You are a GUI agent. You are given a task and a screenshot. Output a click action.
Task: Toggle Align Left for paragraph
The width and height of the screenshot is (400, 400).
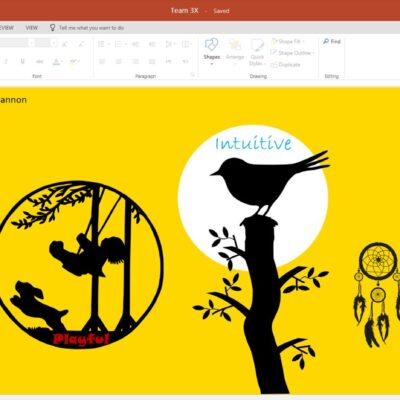pyautogui.click(x=102, y=61)
